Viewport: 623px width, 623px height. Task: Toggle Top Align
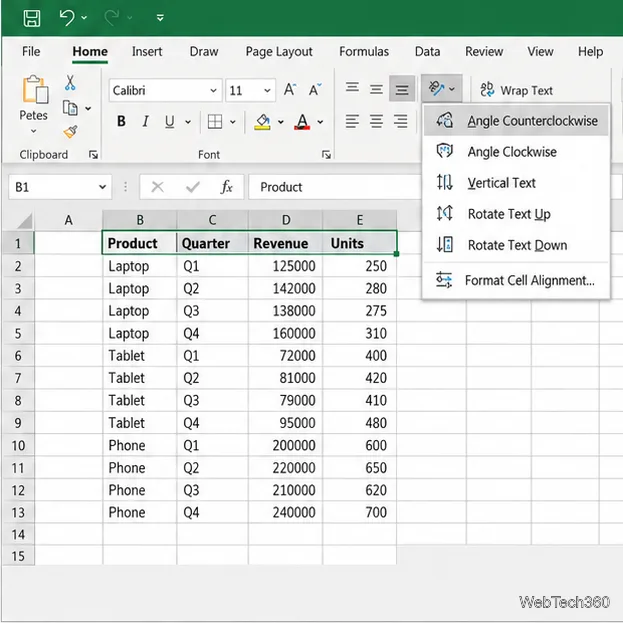[352, 88]
